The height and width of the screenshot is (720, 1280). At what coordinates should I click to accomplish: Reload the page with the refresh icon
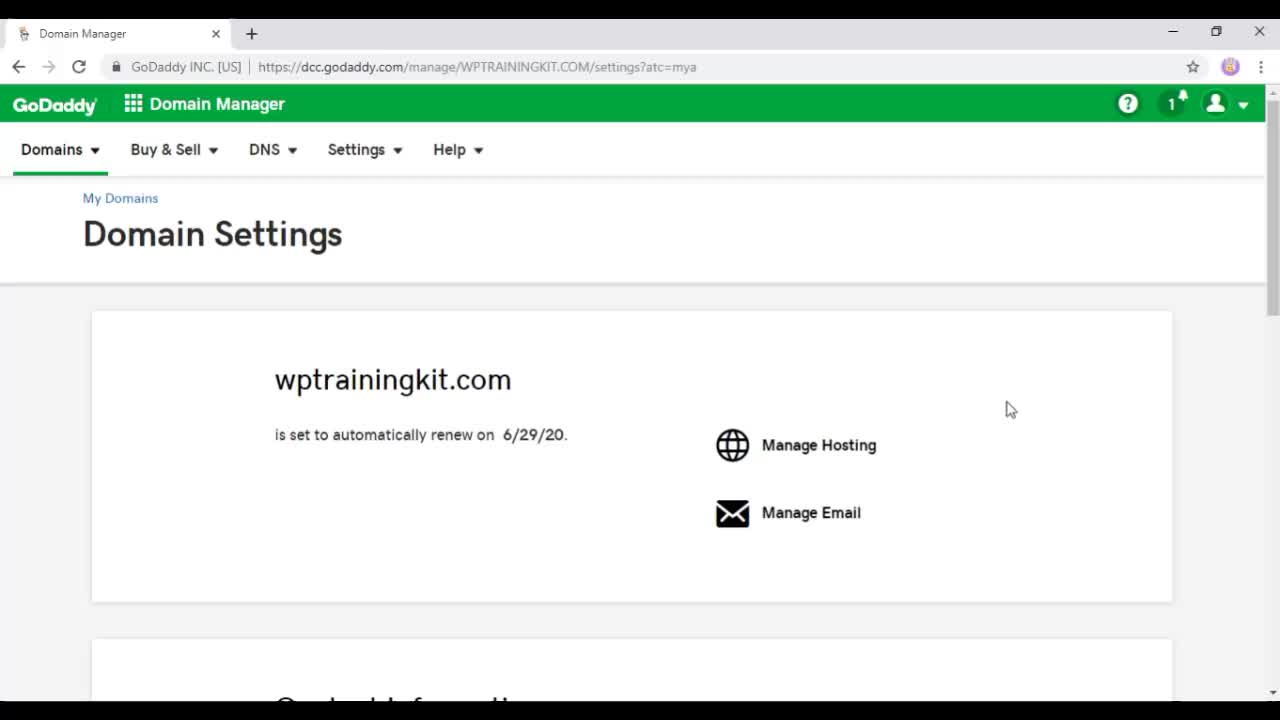point(79,67)
